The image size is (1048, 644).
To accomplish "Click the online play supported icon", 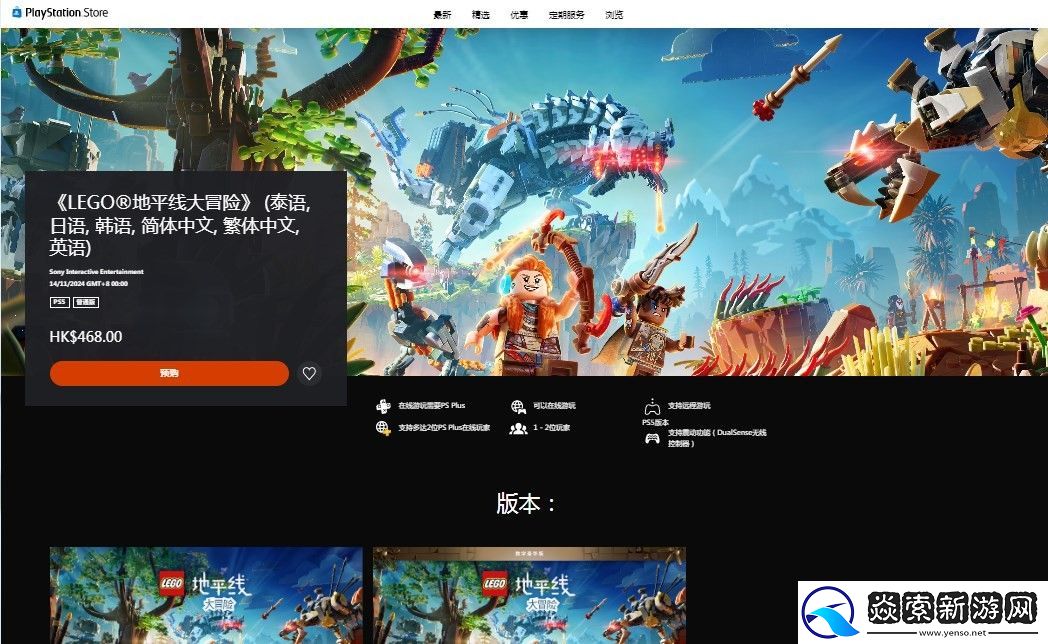I will click(517, 406).
